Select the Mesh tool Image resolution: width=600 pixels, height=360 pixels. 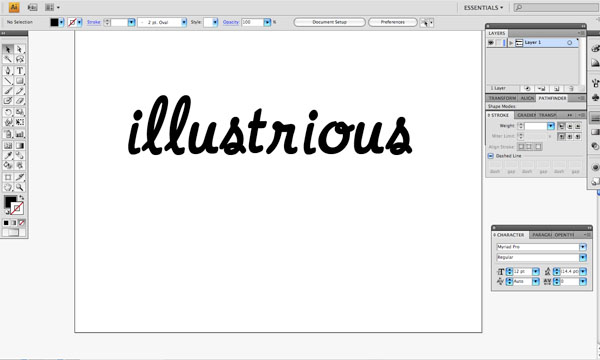click(x=8, y=146)
